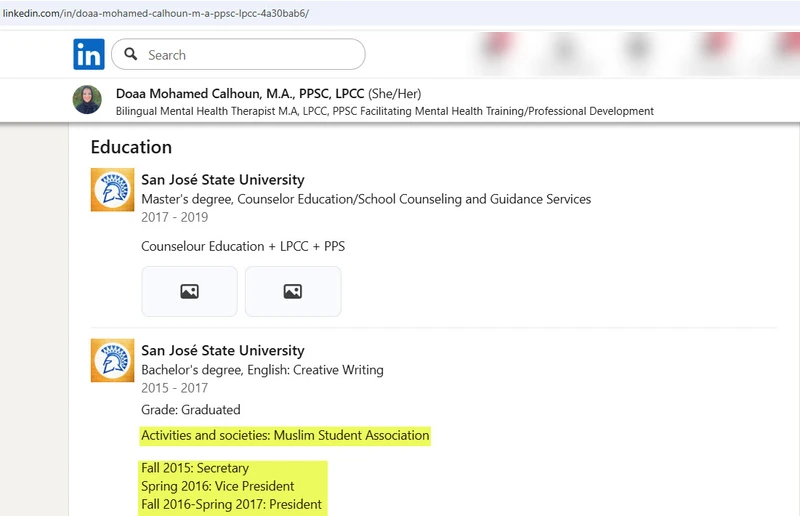Viewport: 800px width, 516px height.
Task: Click the LinkedIn logo icon
Action: (x=88, y=54)
